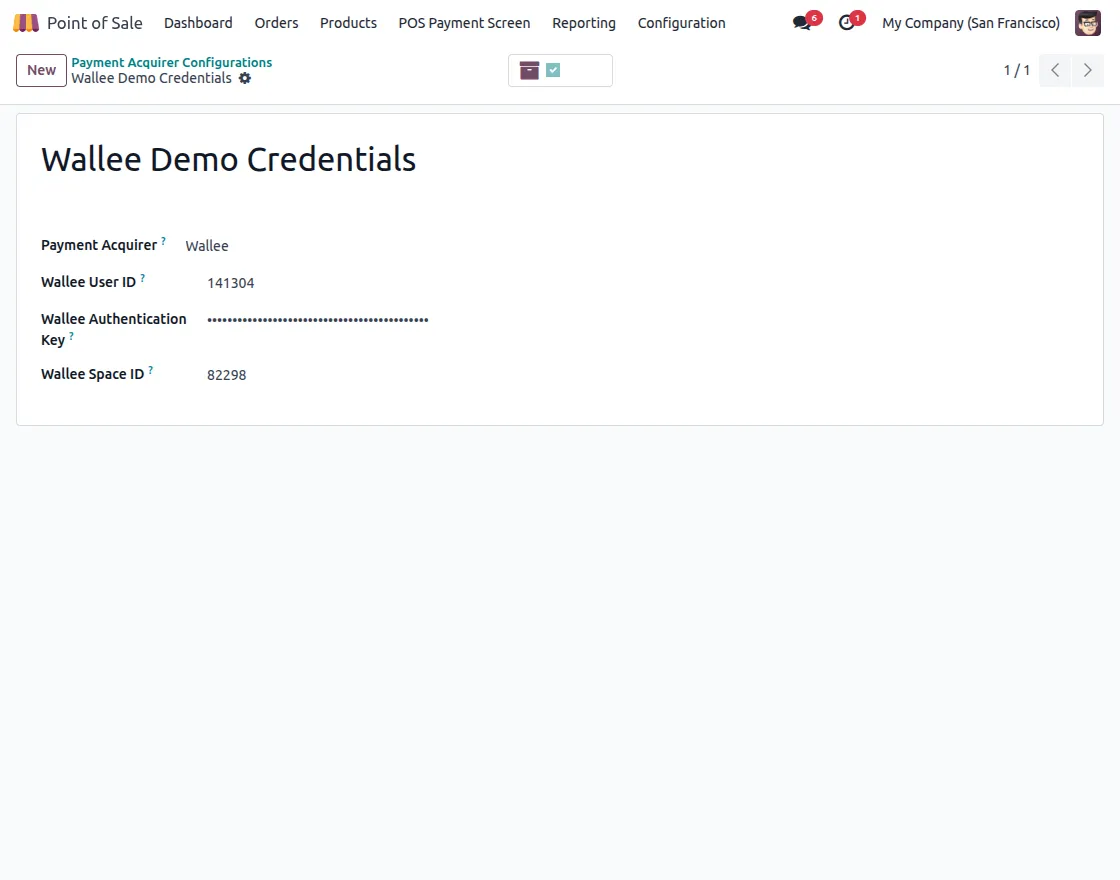The image size is (1120, 880).
Task: Click the 1 / 1 record pager
Action: pos(1016,70)
